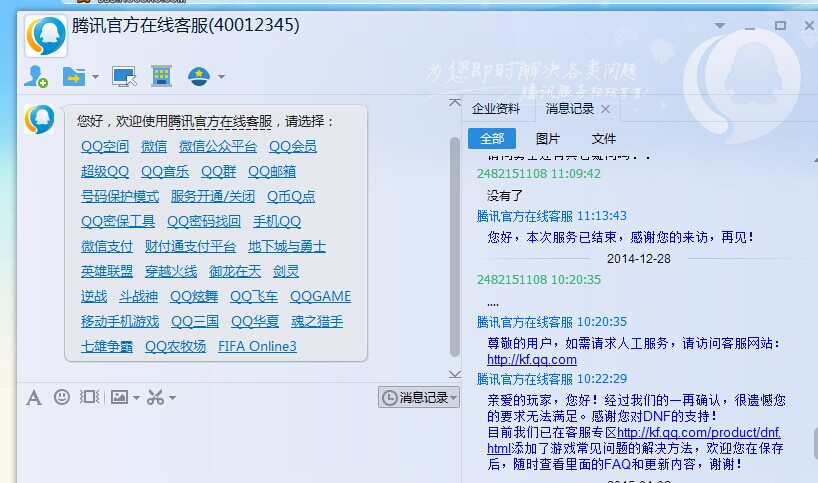Open the title bar menu dropdown triangle
The width and height of the screenshot is (818, 483).
pyautogui.click(x=720, y=26)
